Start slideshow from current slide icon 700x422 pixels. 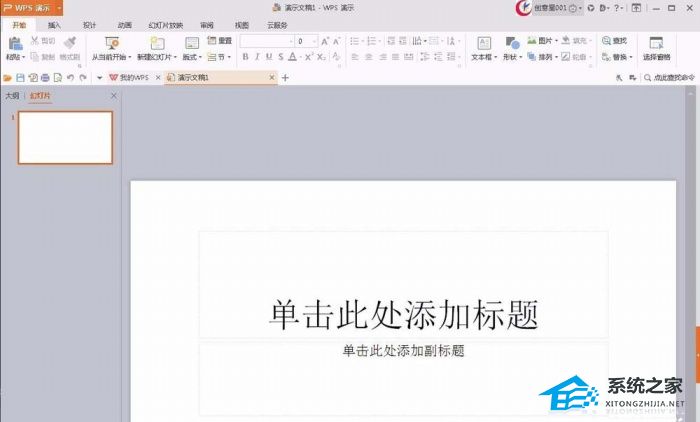point(112,43)
